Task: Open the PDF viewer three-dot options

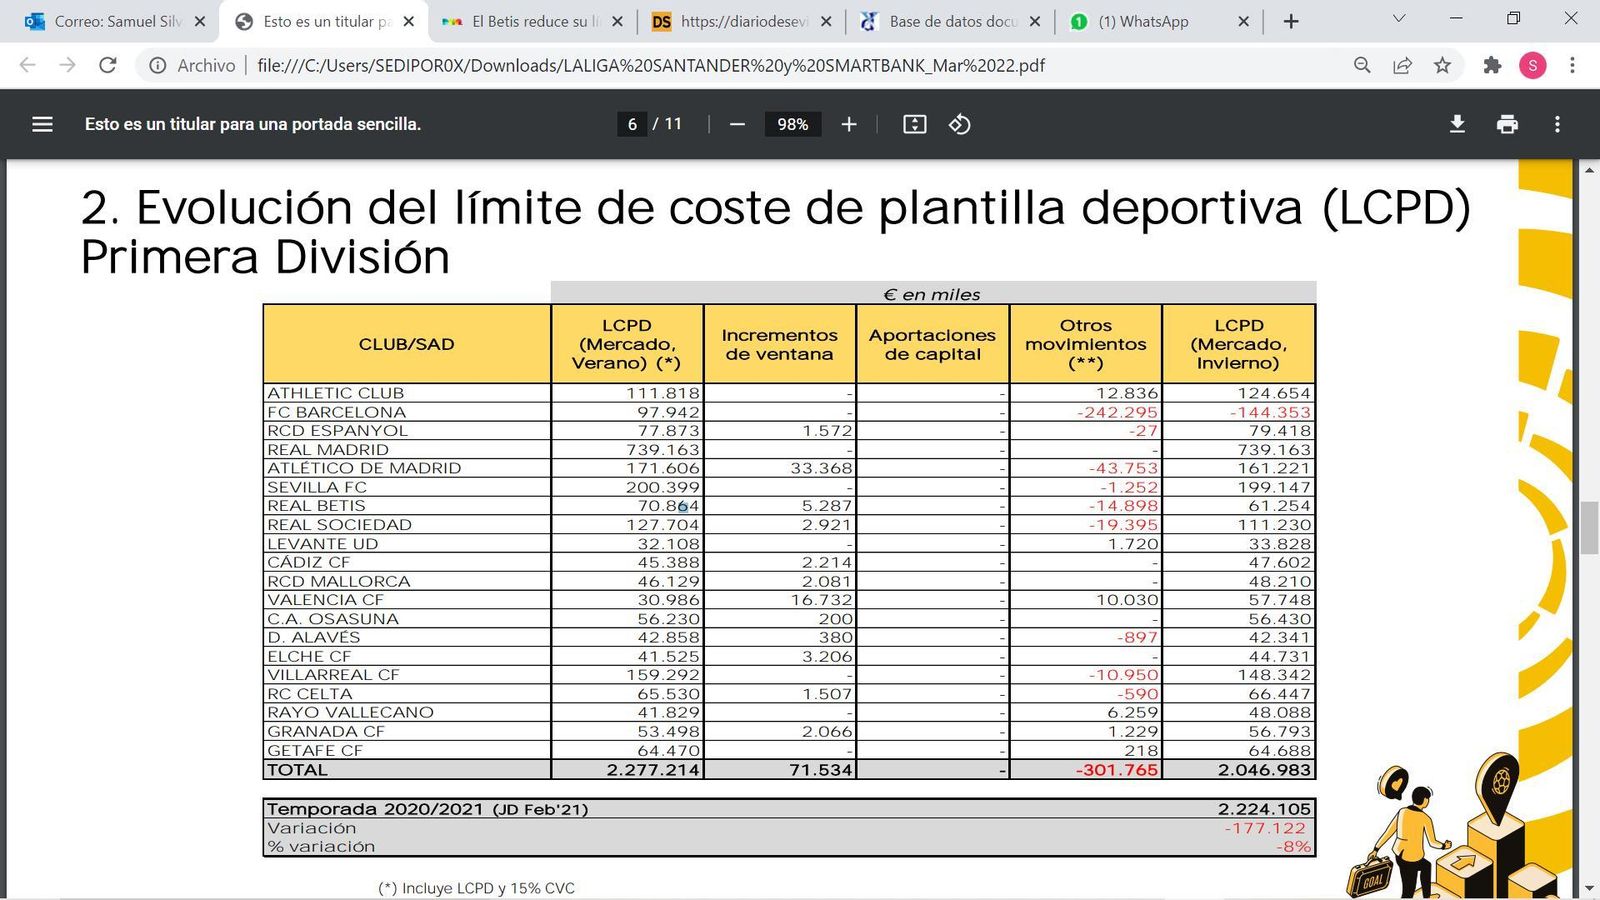Action: (x=1557, y=124)
